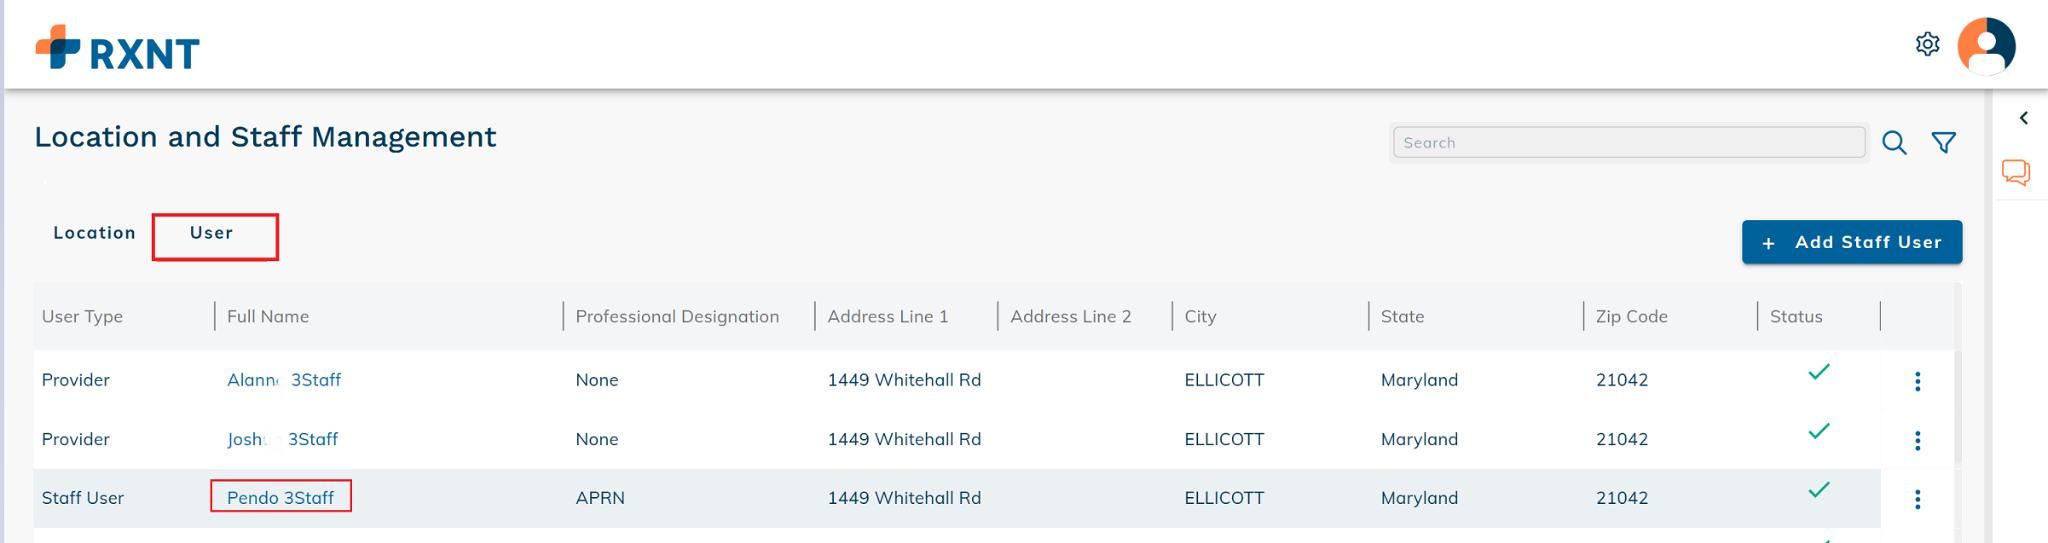This screenshot has width=2048, height=543.
Task: Open the three-dot menu for Josh 3Staff
Action: click(x=1917, y=440)
